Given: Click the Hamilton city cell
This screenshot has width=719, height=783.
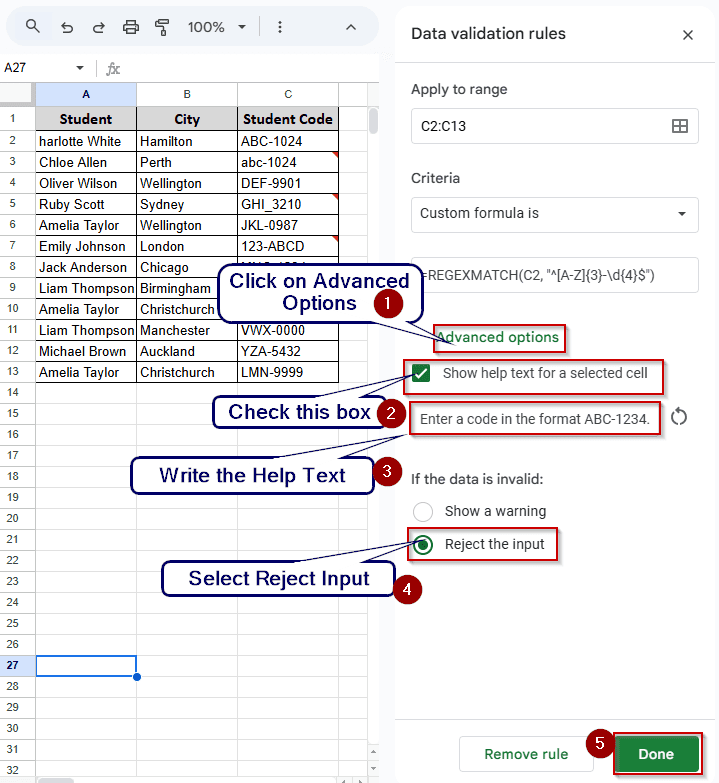Looking at the screenshot, I should [187, 141].
